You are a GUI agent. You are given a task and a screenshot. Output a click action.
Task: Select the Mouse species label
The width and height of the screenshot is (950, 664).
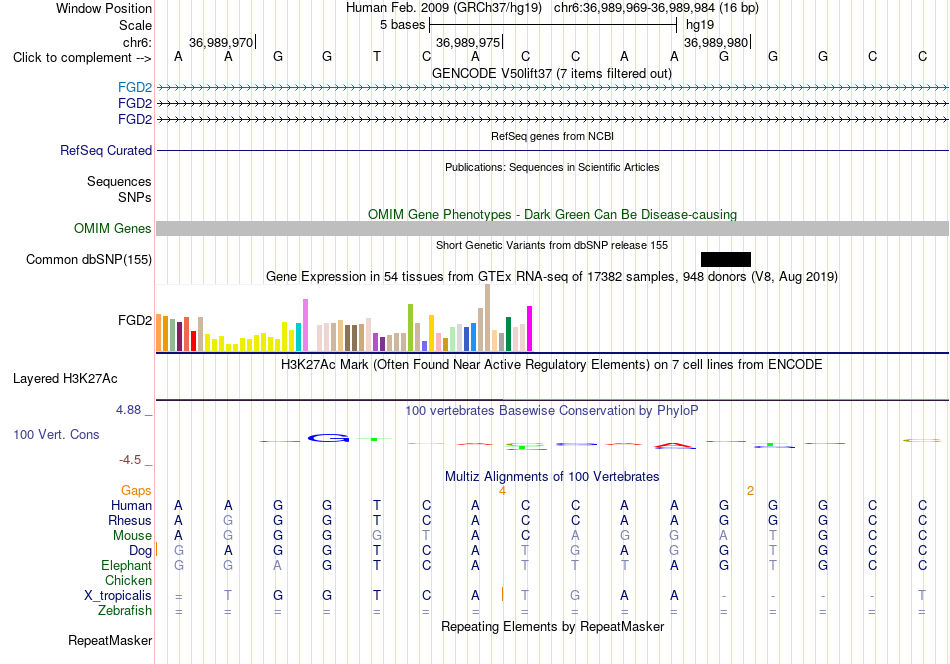point(132,536)
